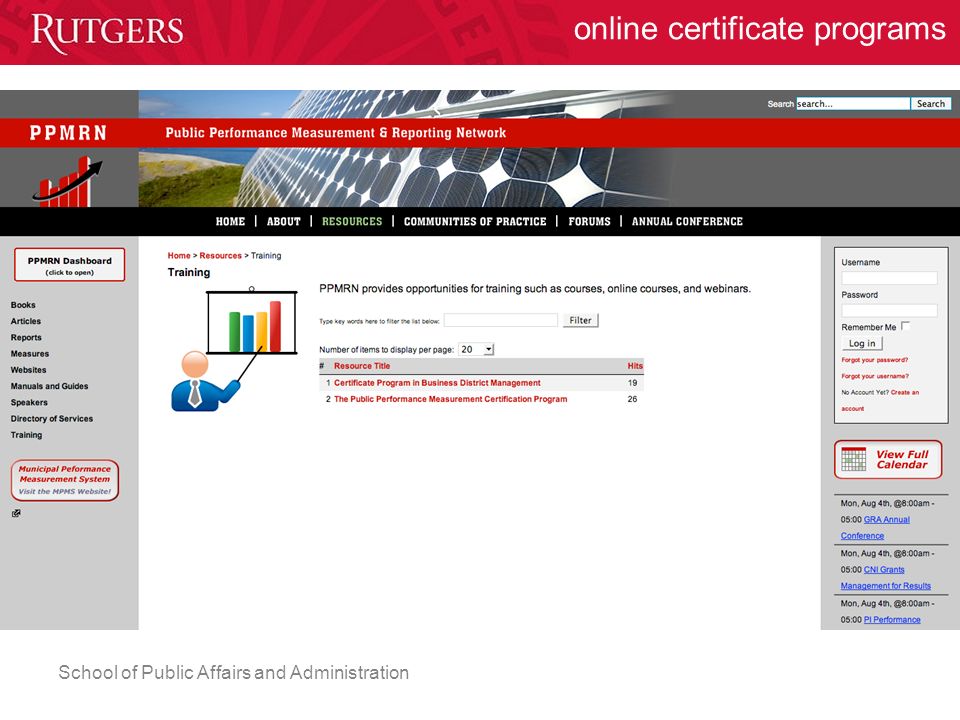Open Articles in the left sidebar
This screenshot has width=960, height=720.
[x=26, y=321]
